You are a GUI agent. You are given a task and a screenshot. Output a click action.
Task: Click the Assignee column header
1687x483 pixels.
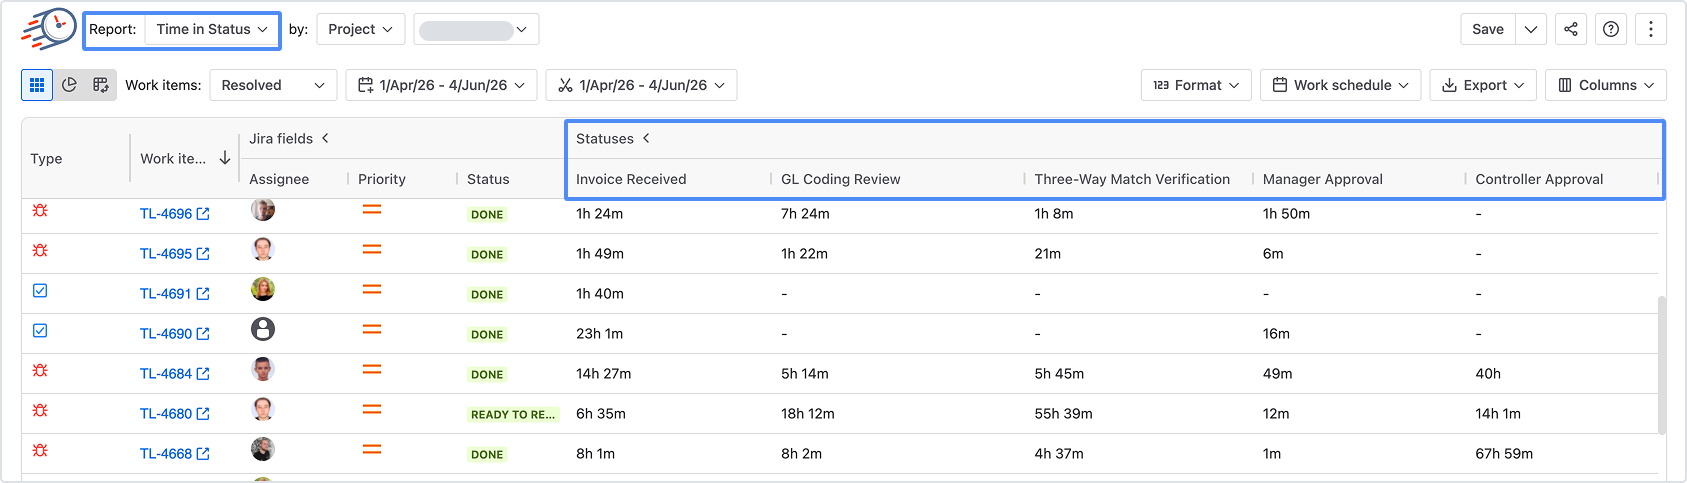[279, 179]
